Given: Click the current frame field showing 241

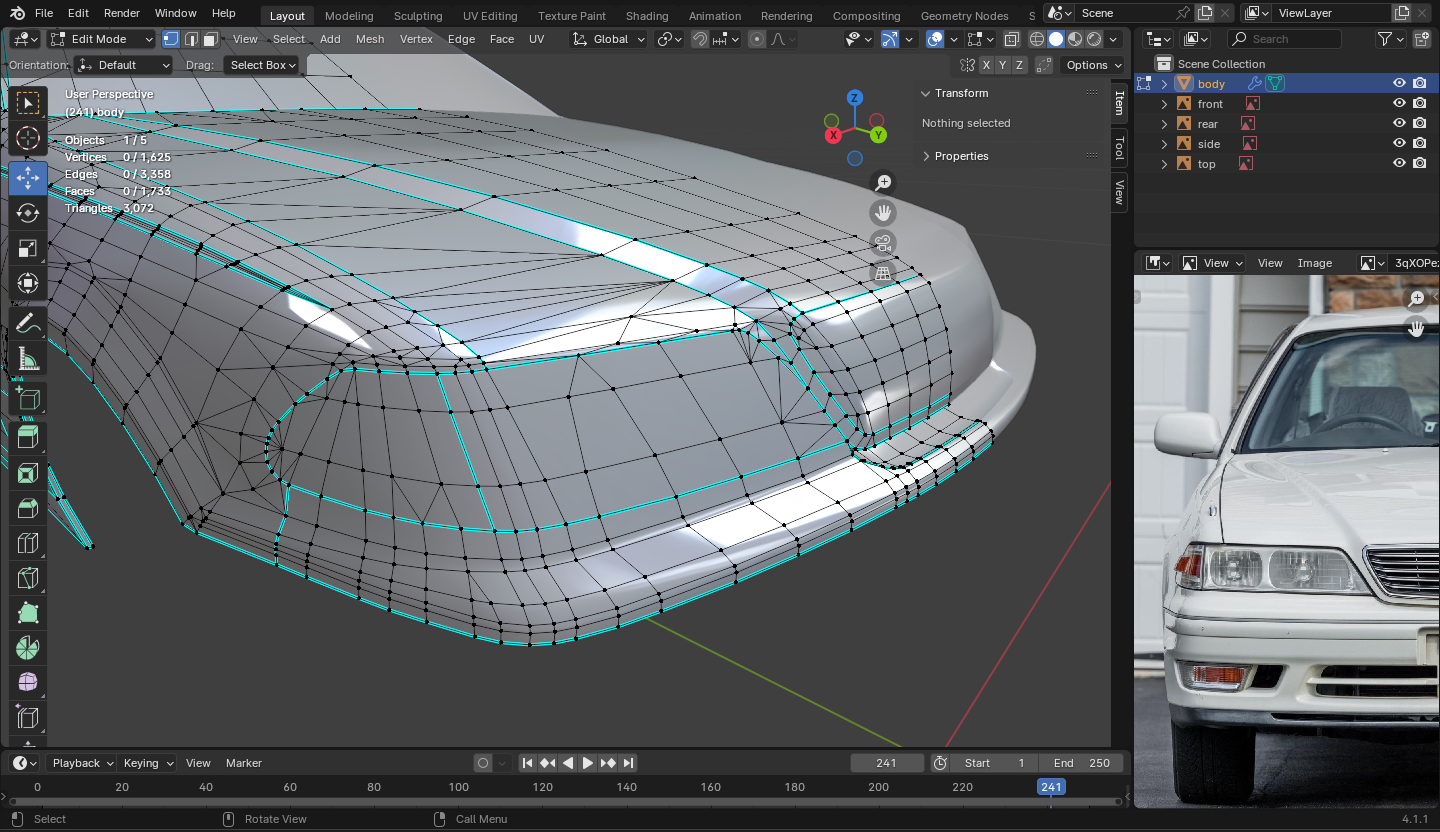Looking at the screenshot, I should pyautogui.click(x=887, y=763).
